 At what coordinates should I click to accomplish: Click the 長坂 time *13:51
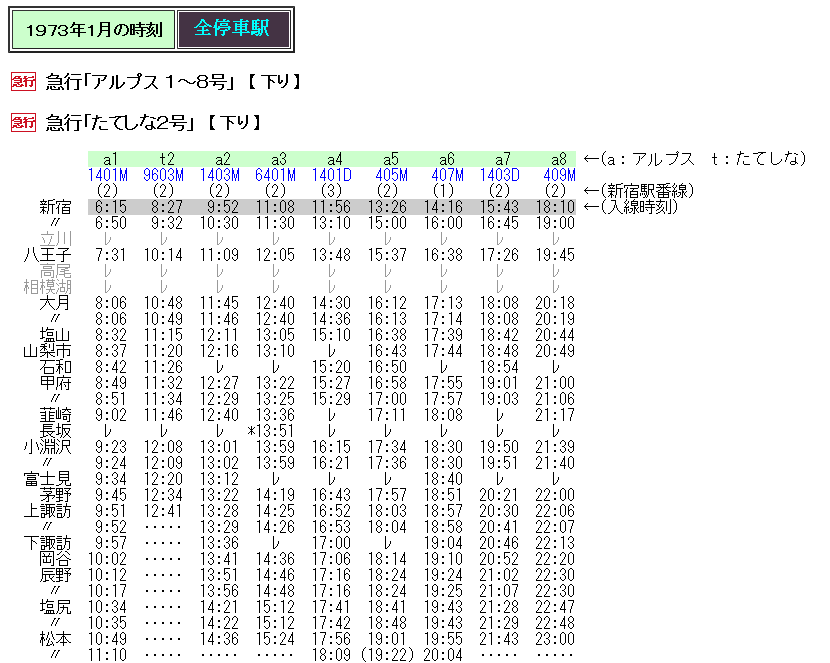[271, 431]
